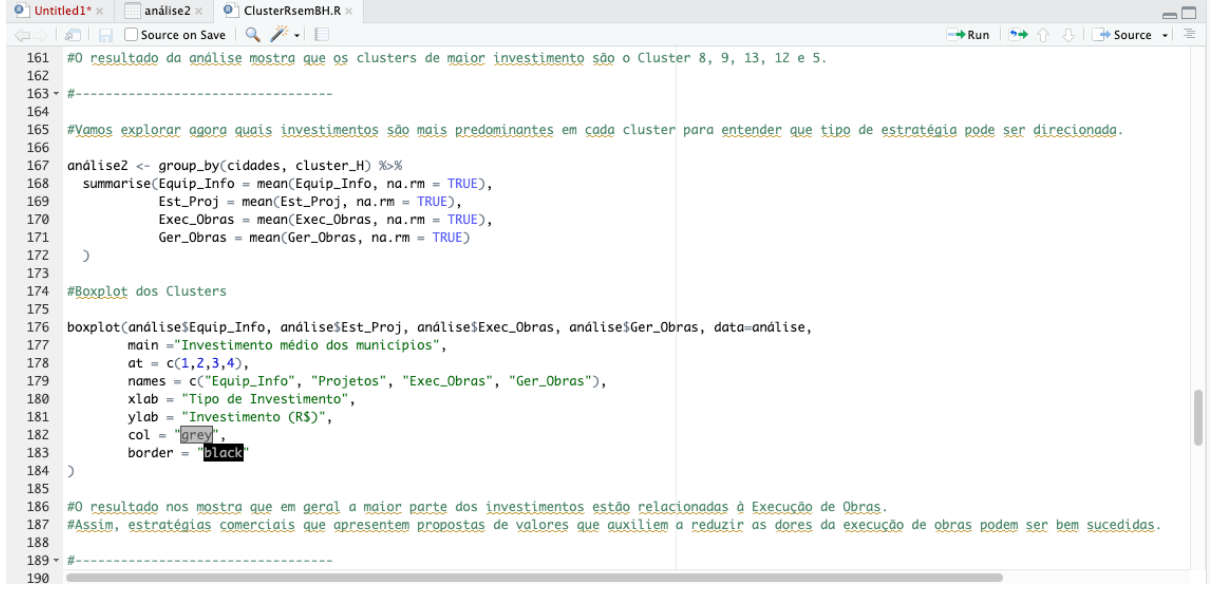Save the script with the save icon

(x=106, y=31)
